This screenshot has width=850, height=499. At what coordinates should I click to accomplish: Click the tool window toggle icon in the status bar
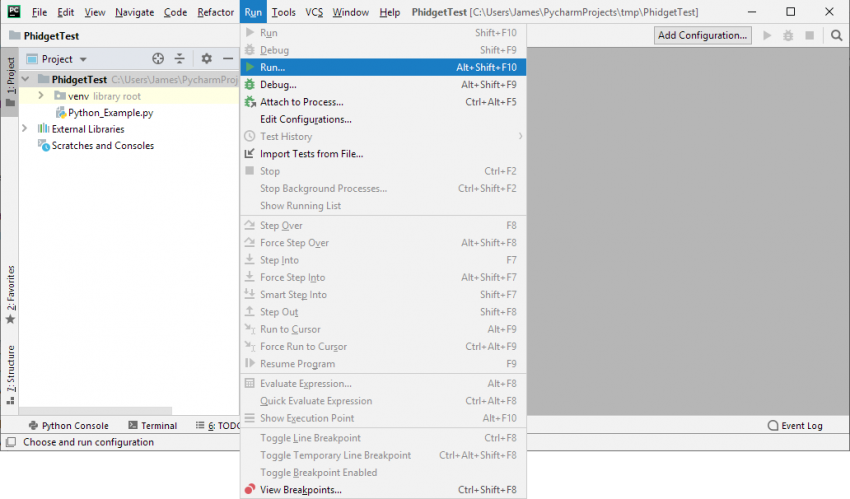[10, 442]
